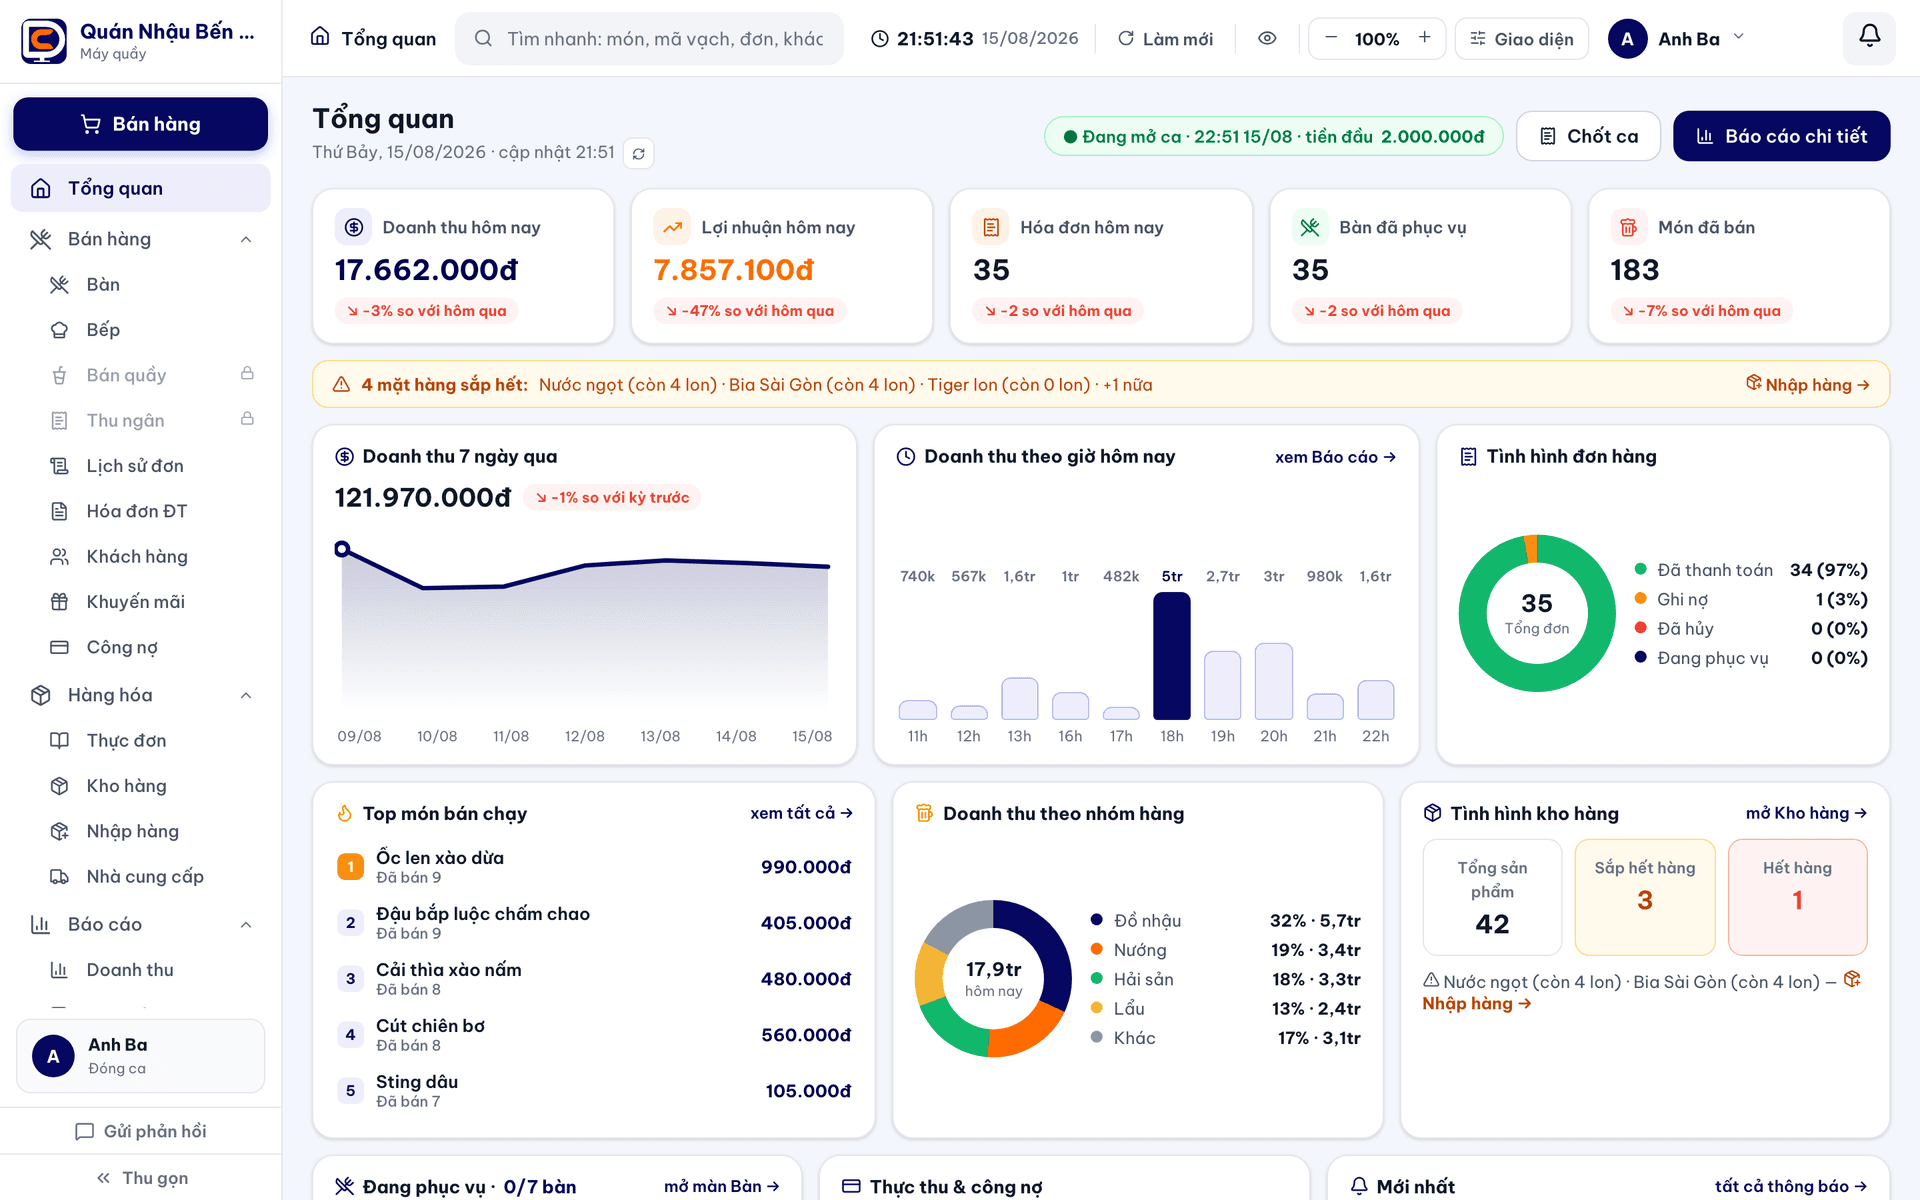Toggle the eye visibility icon in top bar
The width and height of the screenshot is (1920, 1200).
tap(1267, 38)
